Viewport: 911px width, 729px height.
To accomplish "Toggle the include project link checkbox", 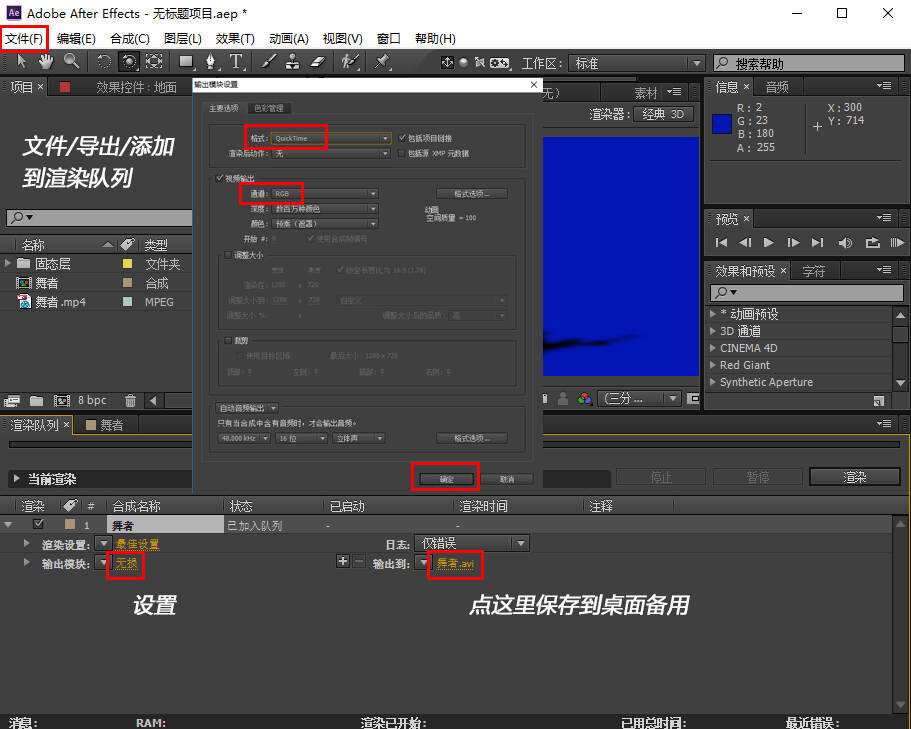I will pyautogui.click(x=402, y=138).
